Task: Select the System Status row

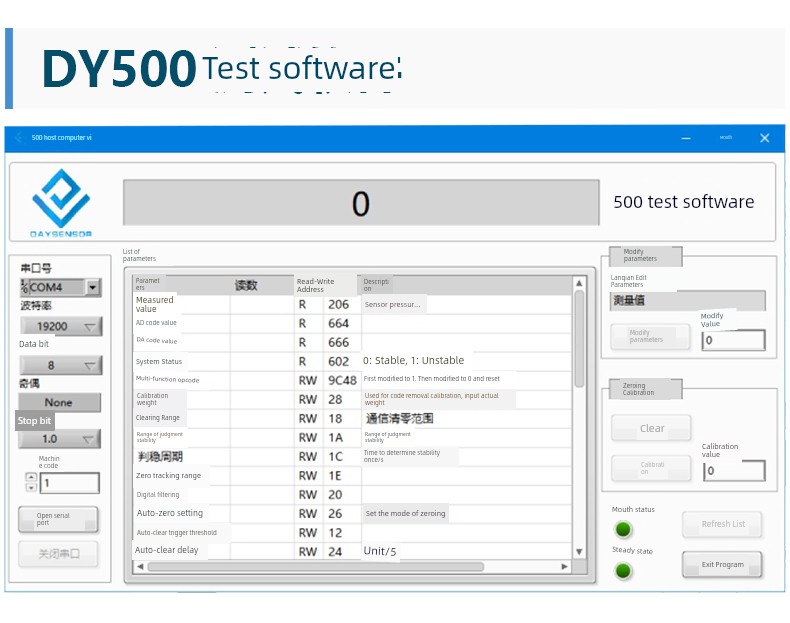Action: pos(352,362)
